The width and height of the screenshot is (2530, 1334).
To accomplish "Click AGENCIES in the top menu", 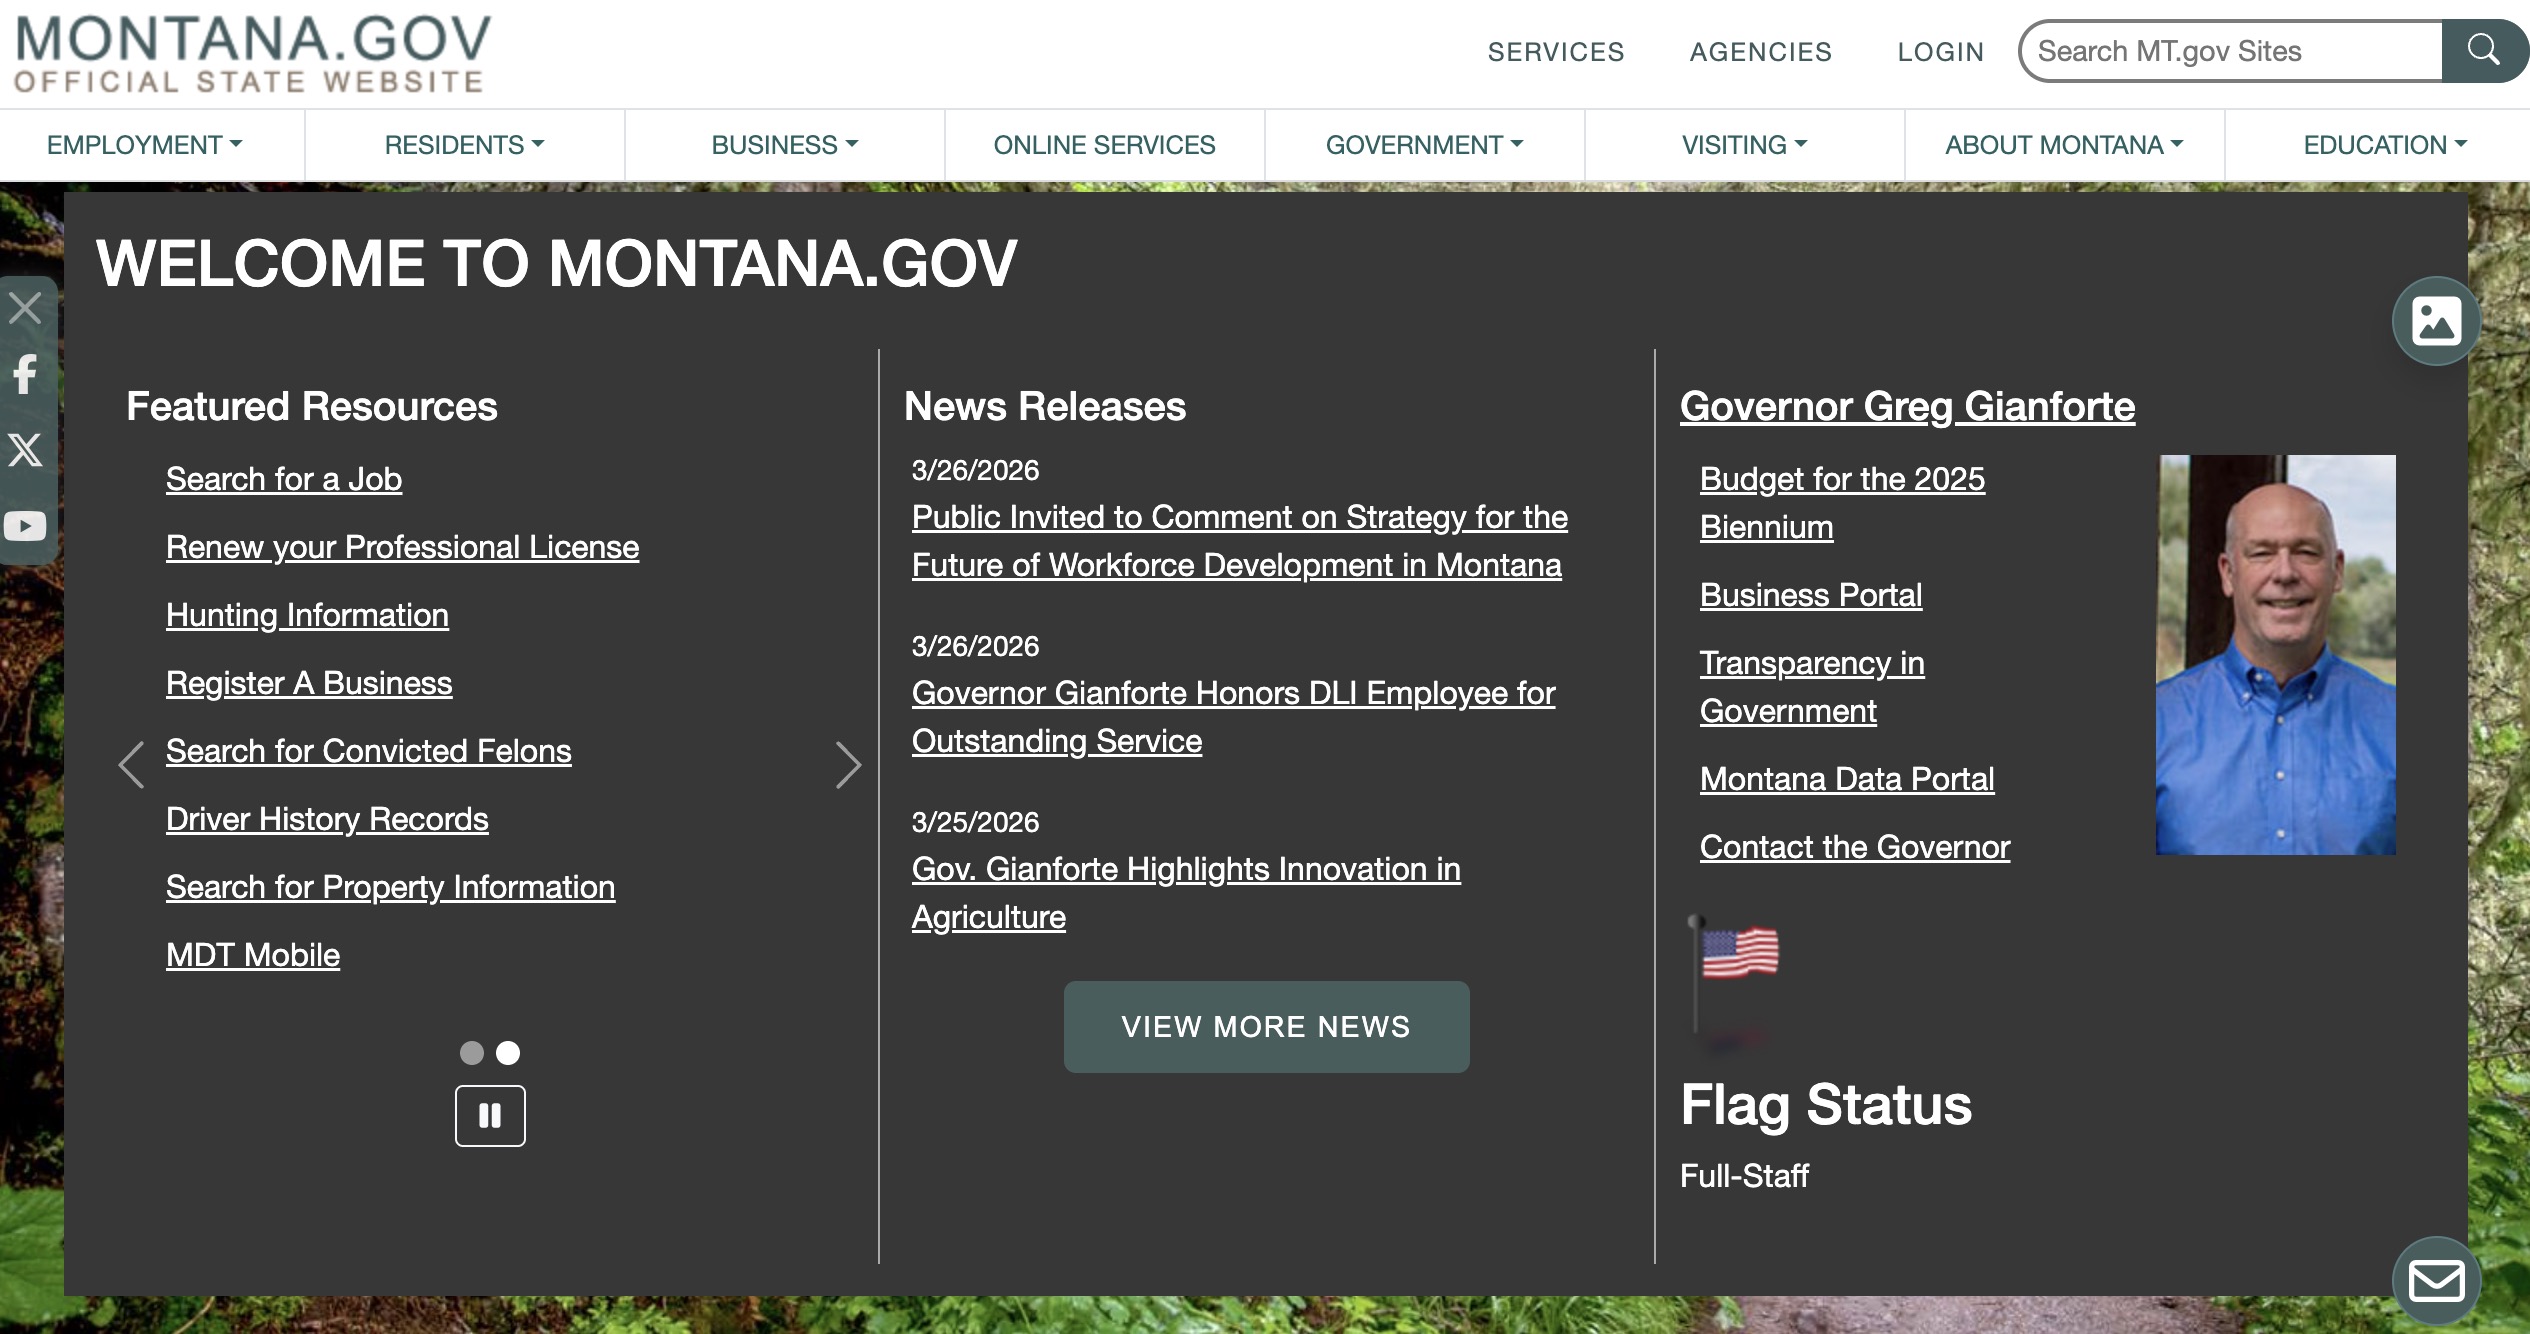I will (1760, 52).
